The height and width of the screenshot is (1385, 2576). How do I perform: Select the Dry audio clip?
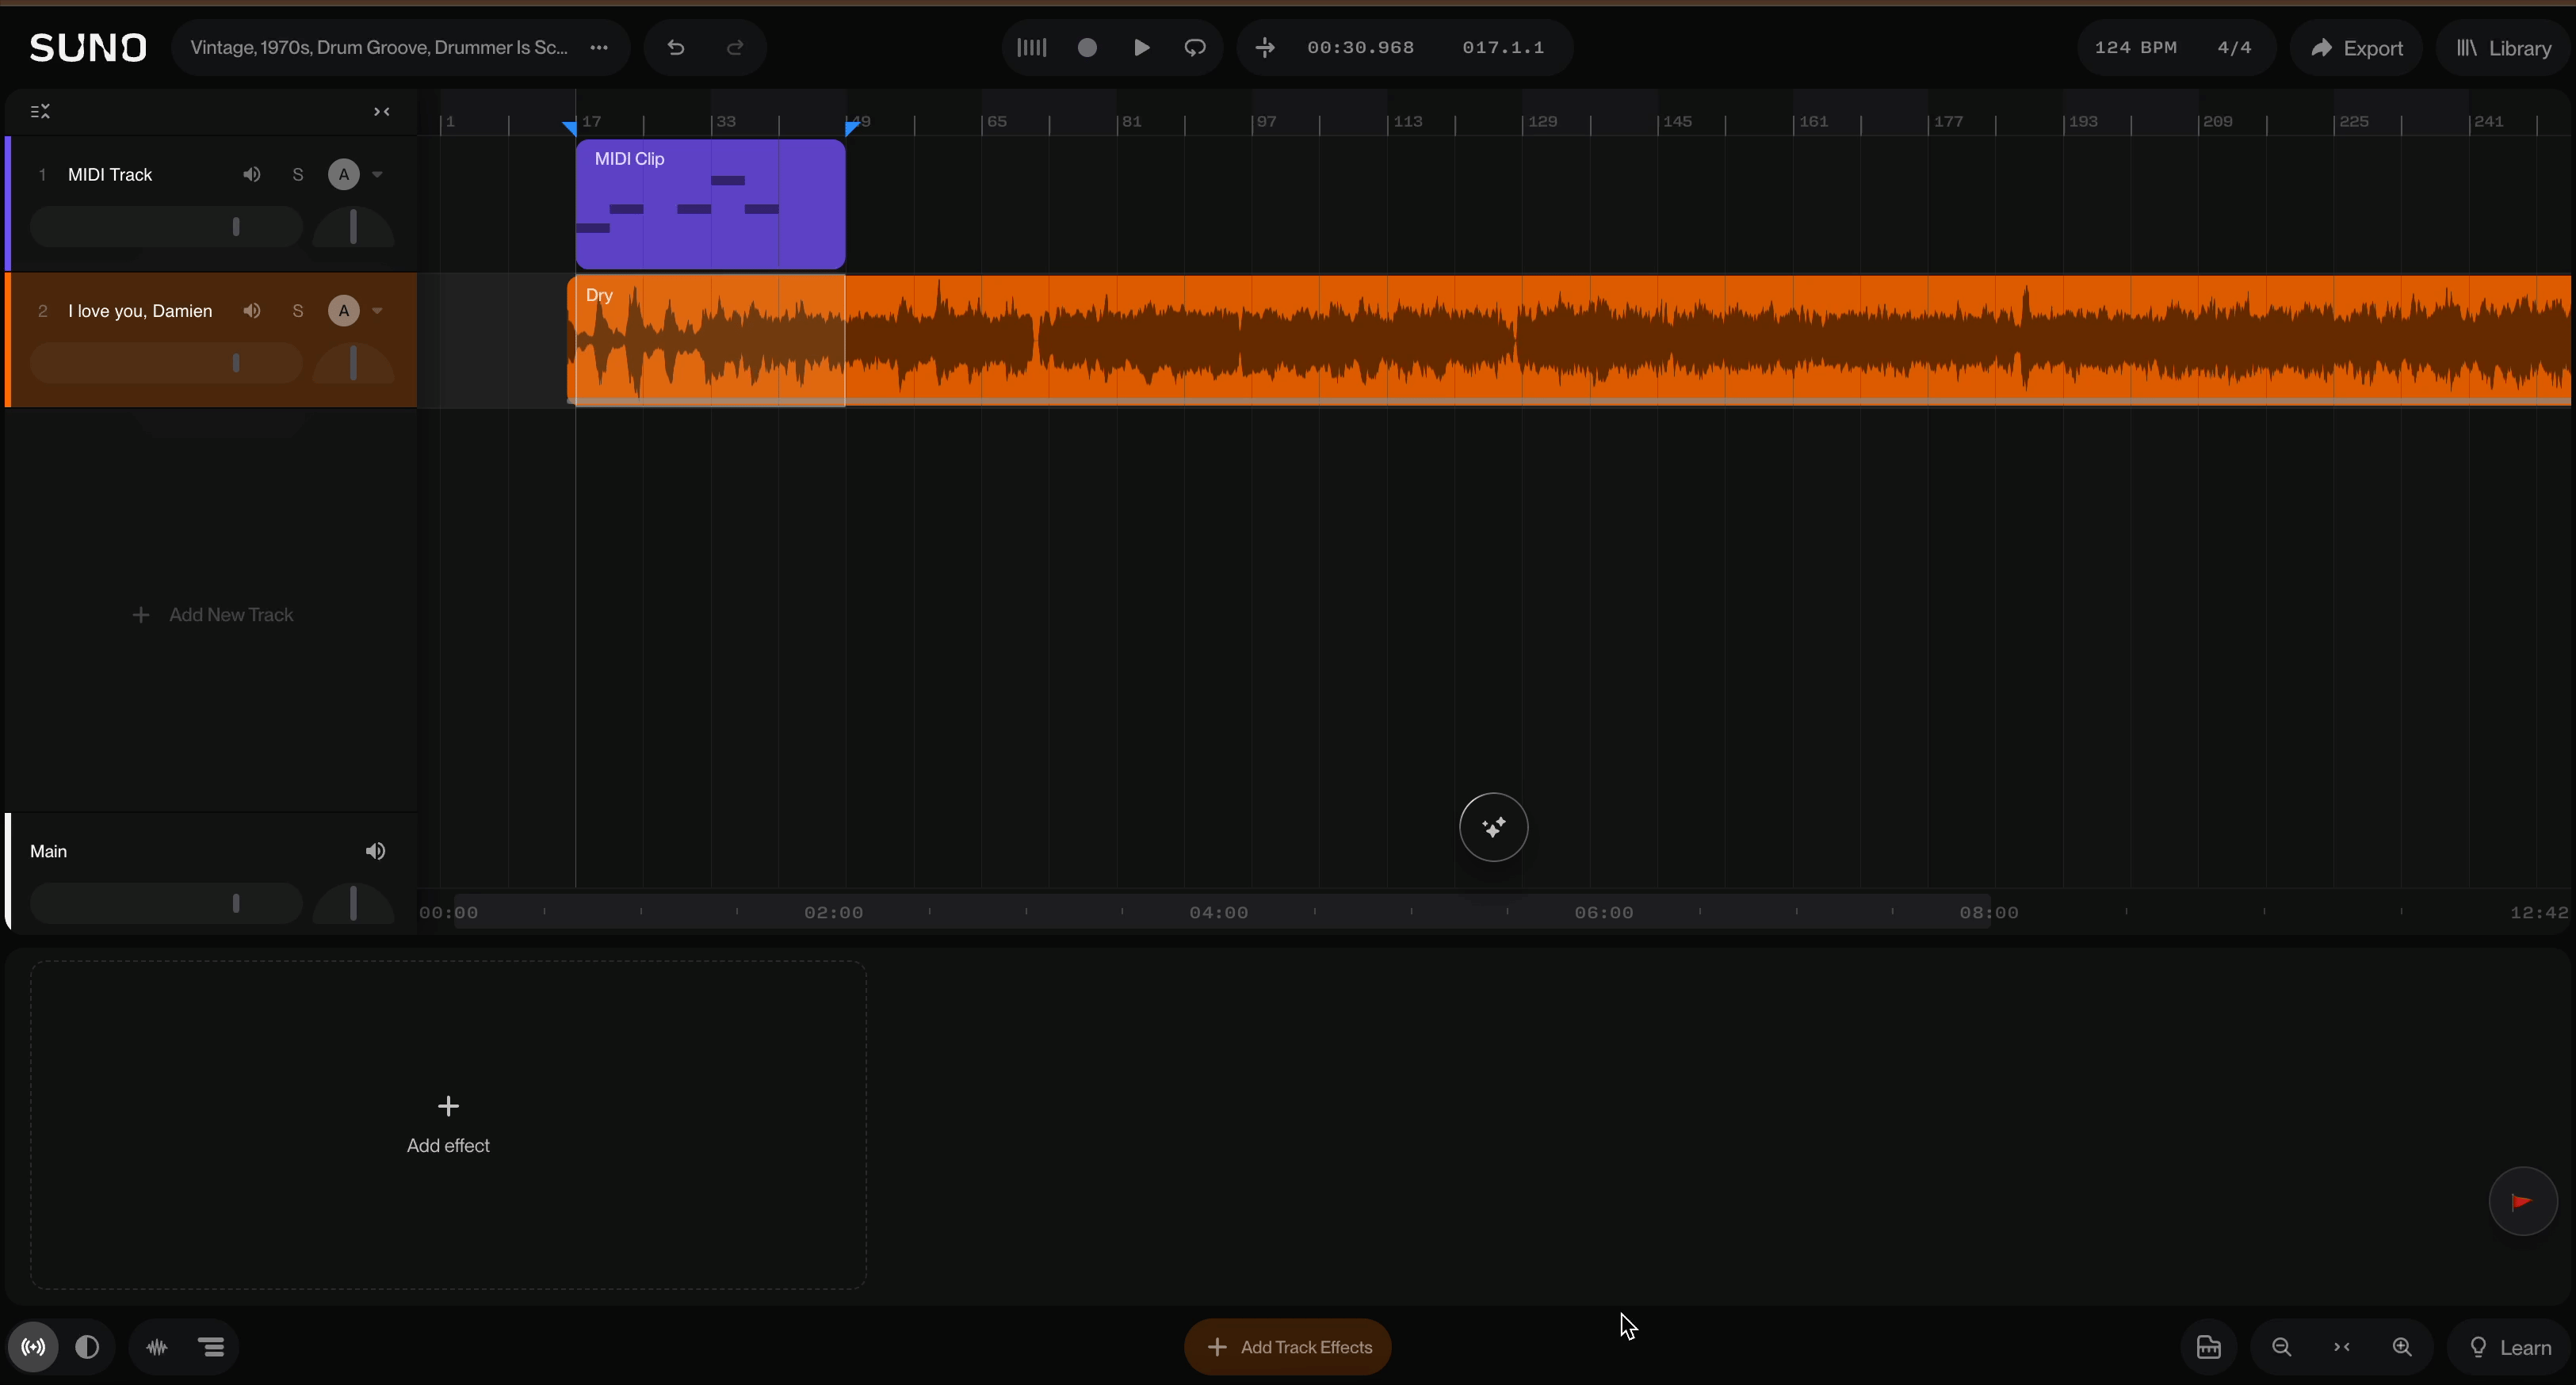pyautogui.click(x=1568, y=340)
